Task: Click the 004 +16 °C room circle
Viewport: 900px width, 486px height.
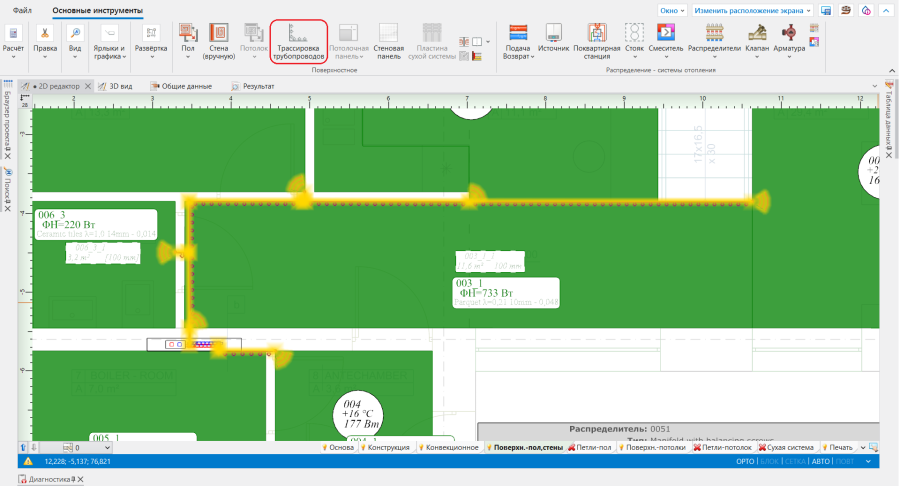Action: click(x=358, y=414)
